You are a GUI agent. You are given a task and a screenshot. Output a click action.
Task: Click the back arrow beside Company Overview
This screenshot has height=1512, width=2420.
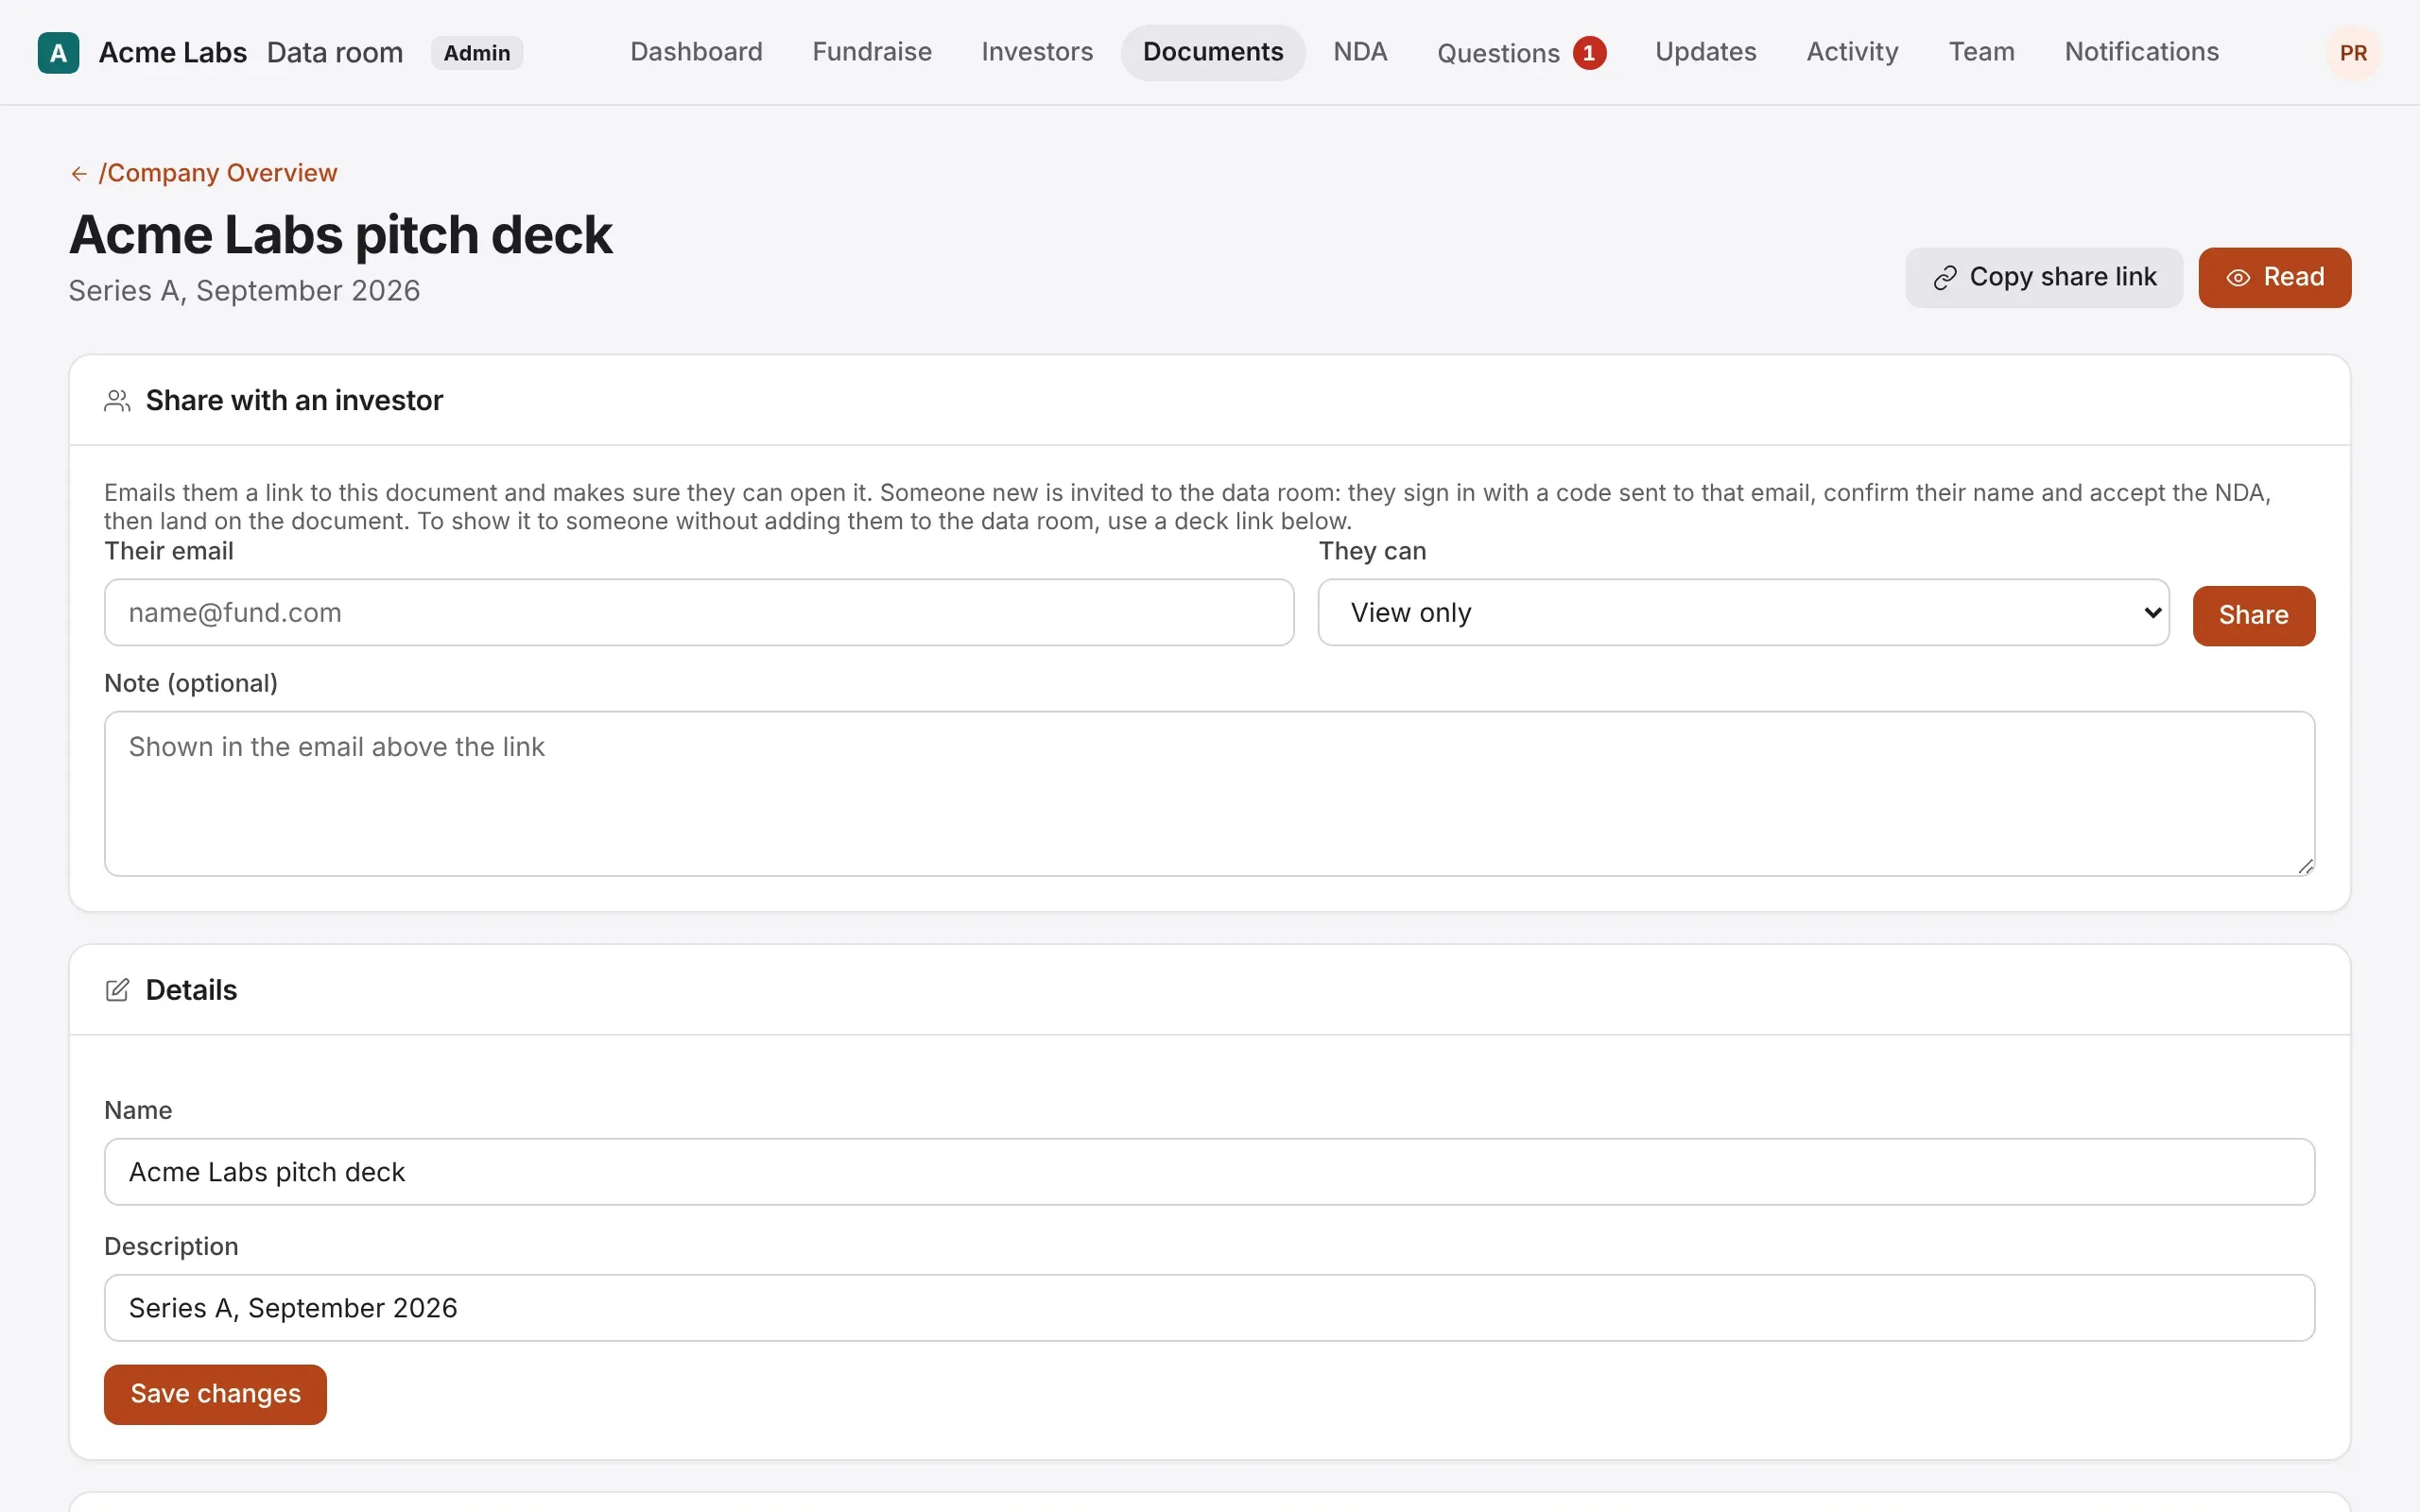79,174
